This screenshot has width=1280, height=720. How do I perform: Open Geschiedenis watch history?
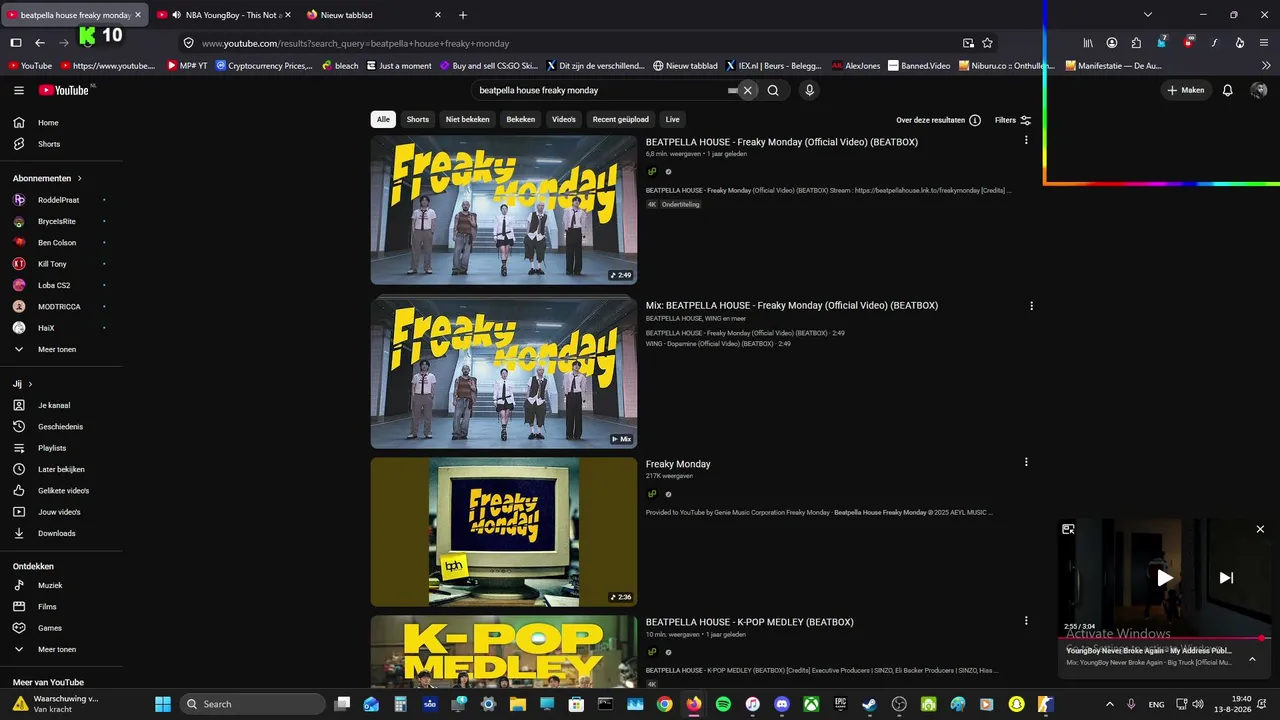pyautogui.click(x=62, y=427)
